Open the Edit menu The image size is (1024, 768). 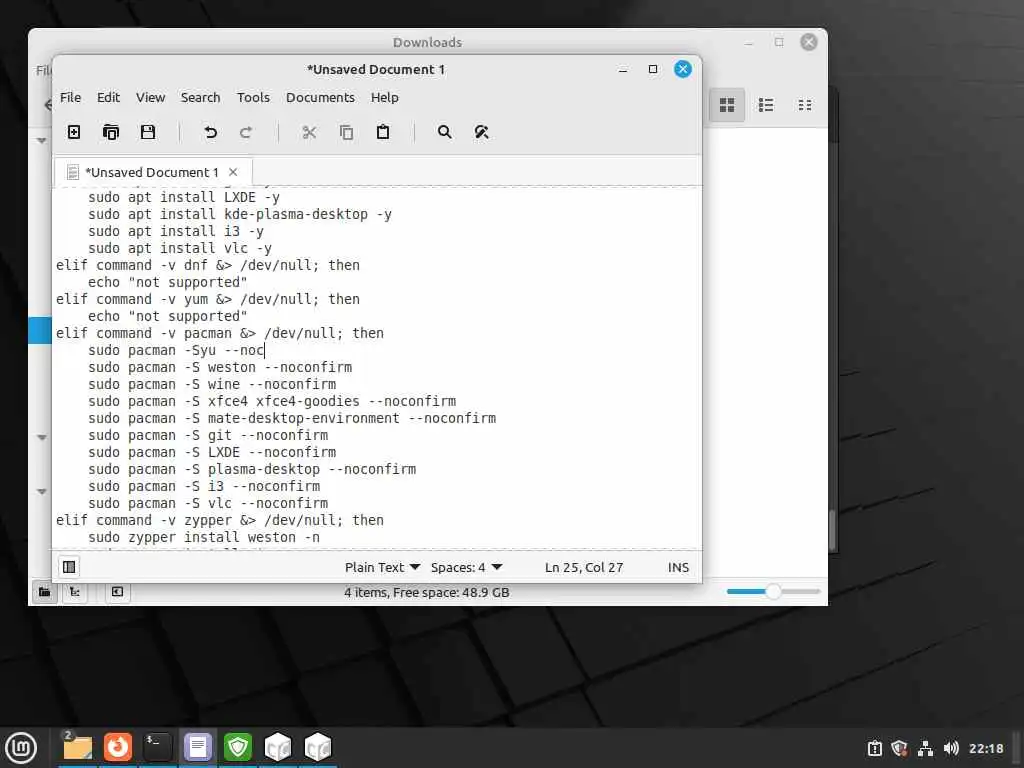click(108, 97)
